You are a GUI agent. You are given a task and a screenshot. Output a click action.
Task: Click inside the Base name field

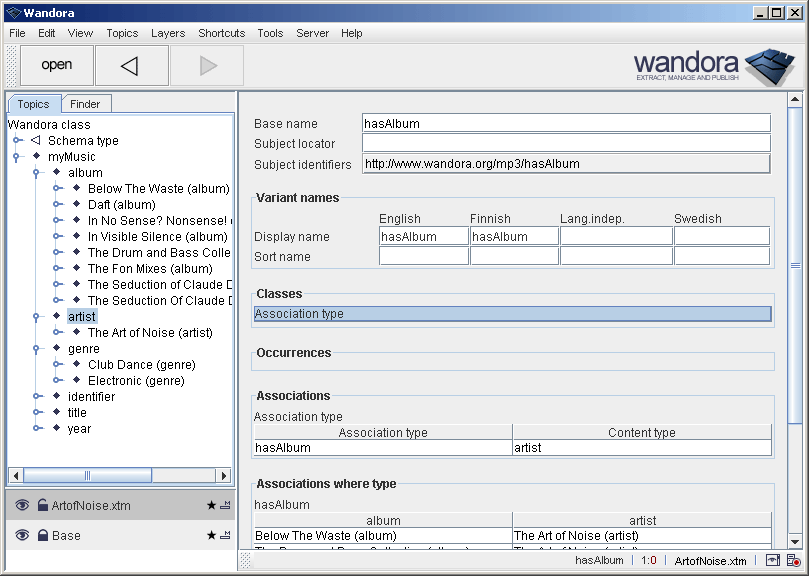tap(565, 123)
